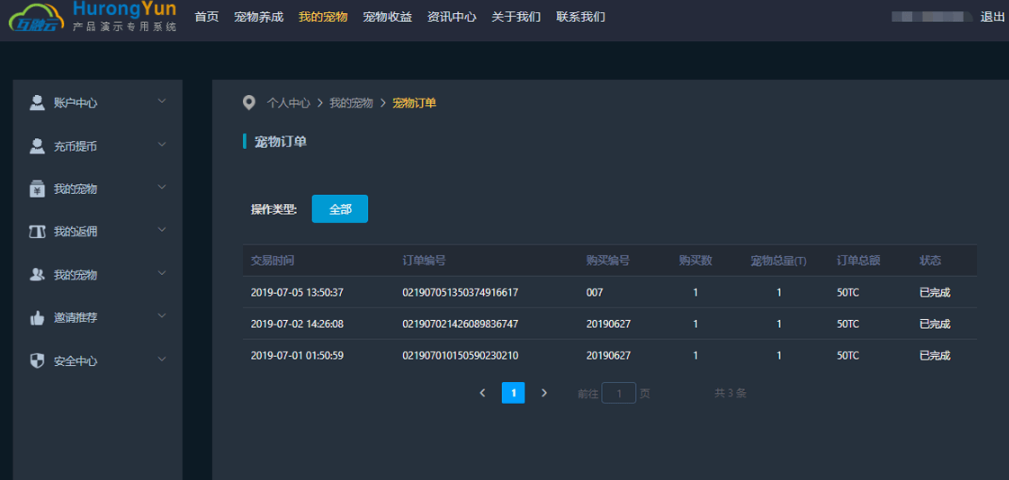Click the 购买编号 column header
This screenshot has width=1009, height=480.
point(607,261)
